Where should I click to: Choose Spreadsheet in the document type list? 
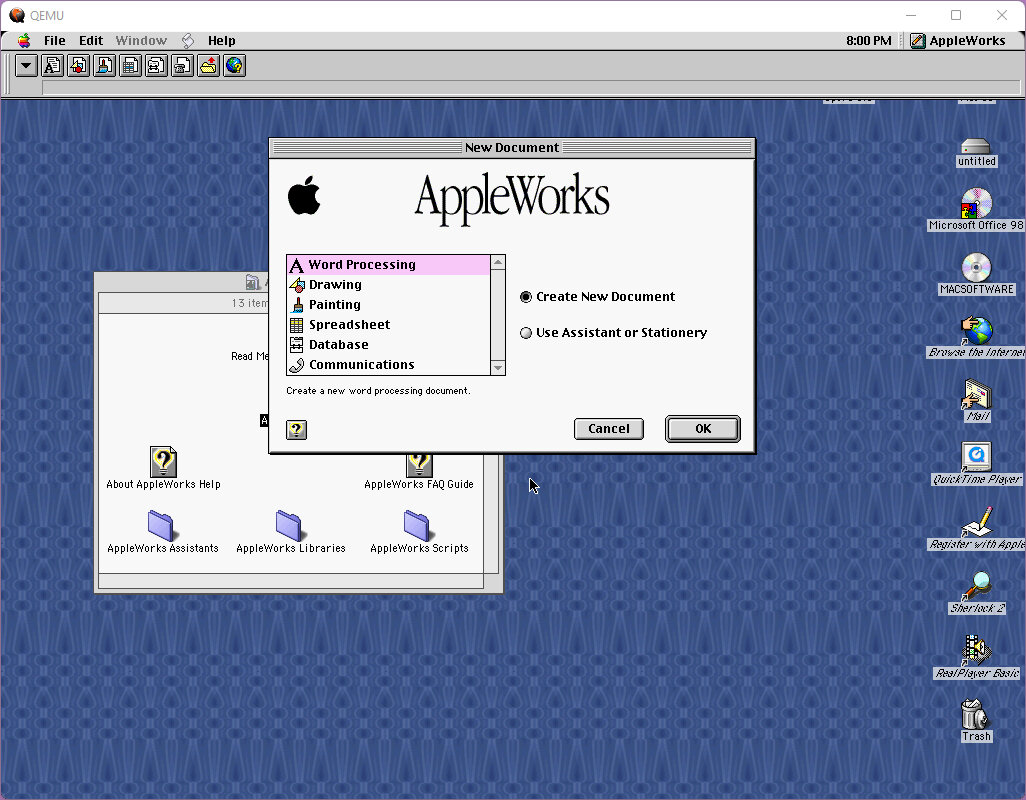tap(349, 325)
